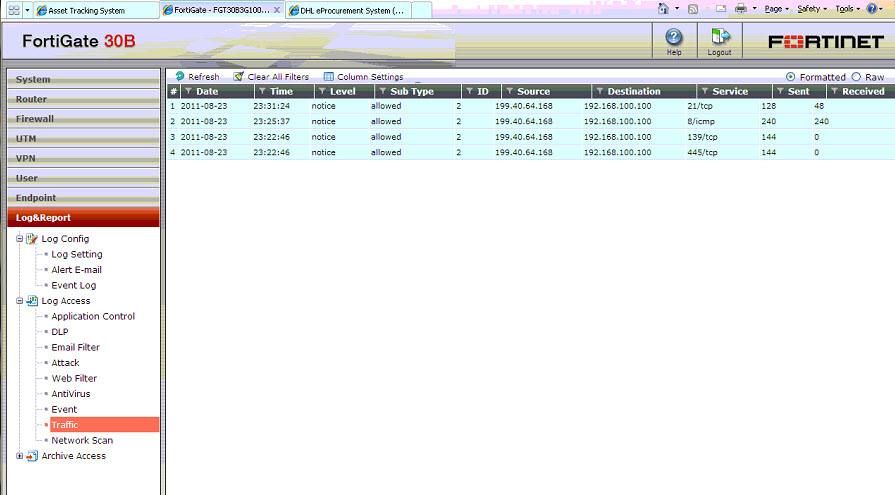Switch to DHL eProcurement System tab
Screen dimensions: 895x495
pyautogui.click(x=348, y=10)
